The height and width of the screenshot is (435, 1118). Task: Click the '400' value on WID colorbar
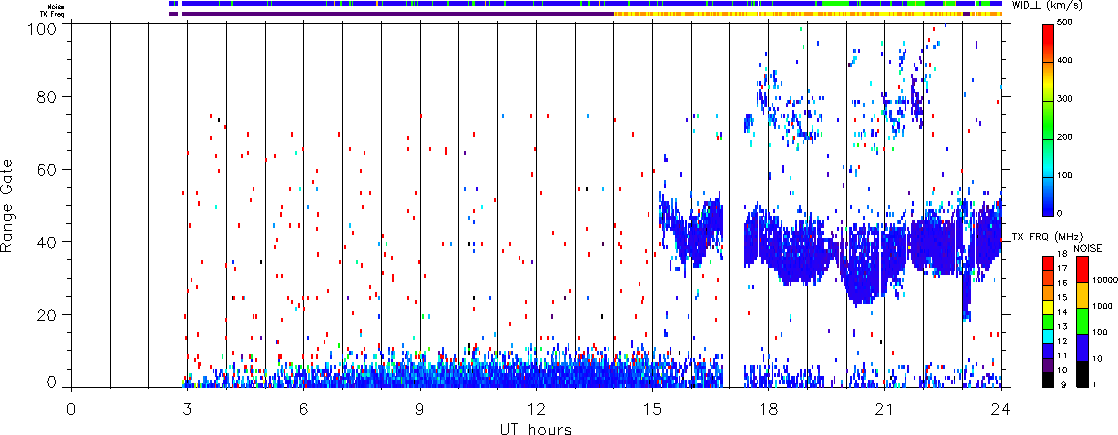(1067, 60)
